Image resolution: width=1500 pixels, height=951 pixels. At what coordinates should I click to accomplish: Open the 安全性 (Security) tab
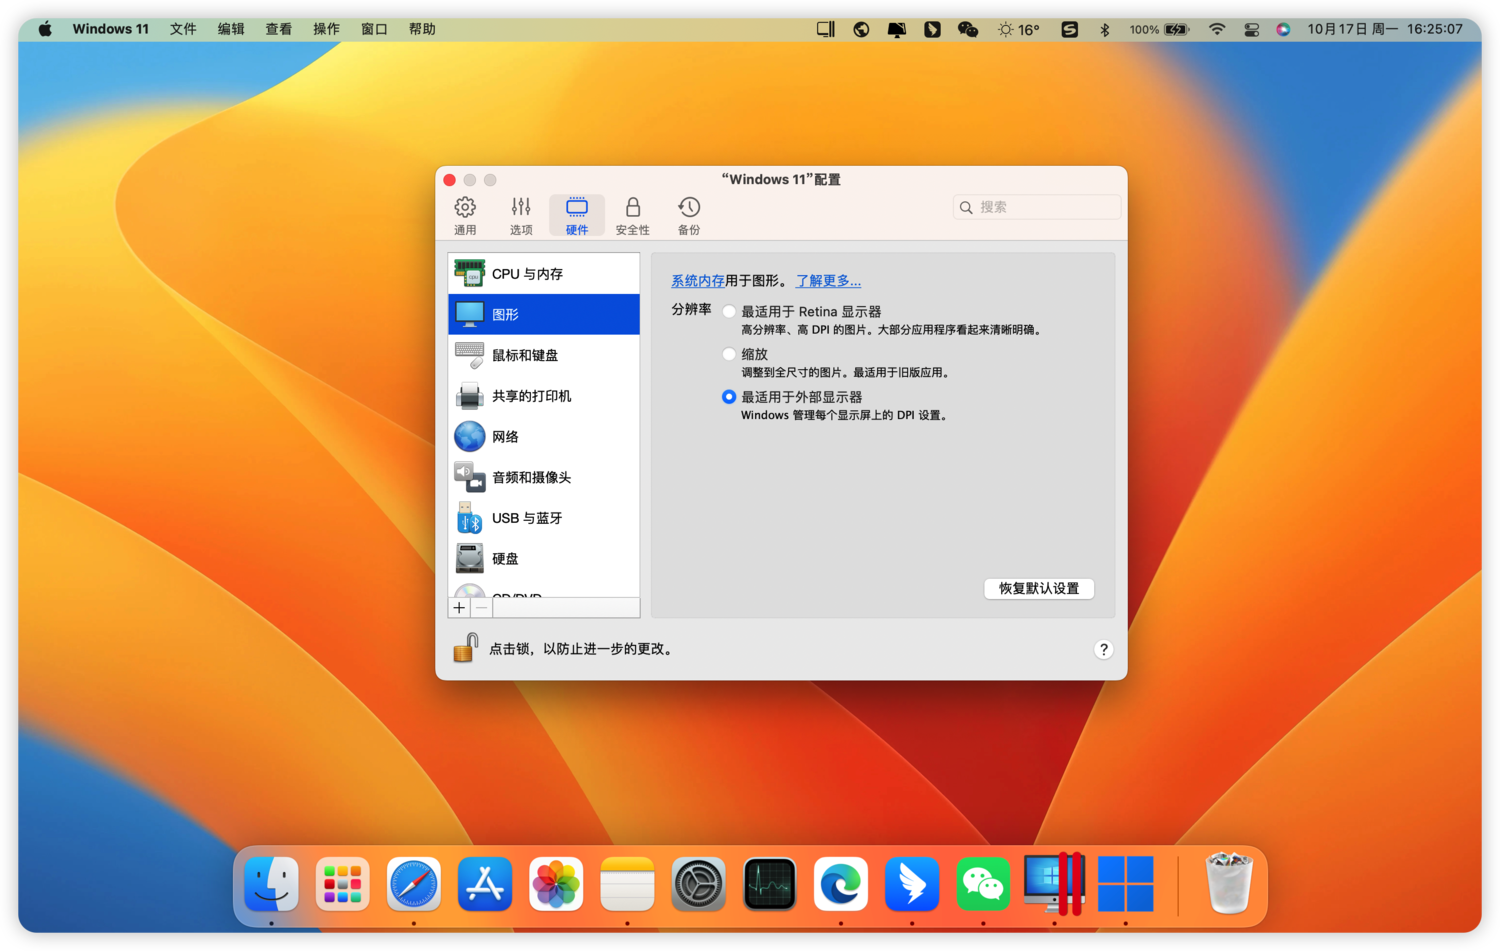(x=633, y=215)
